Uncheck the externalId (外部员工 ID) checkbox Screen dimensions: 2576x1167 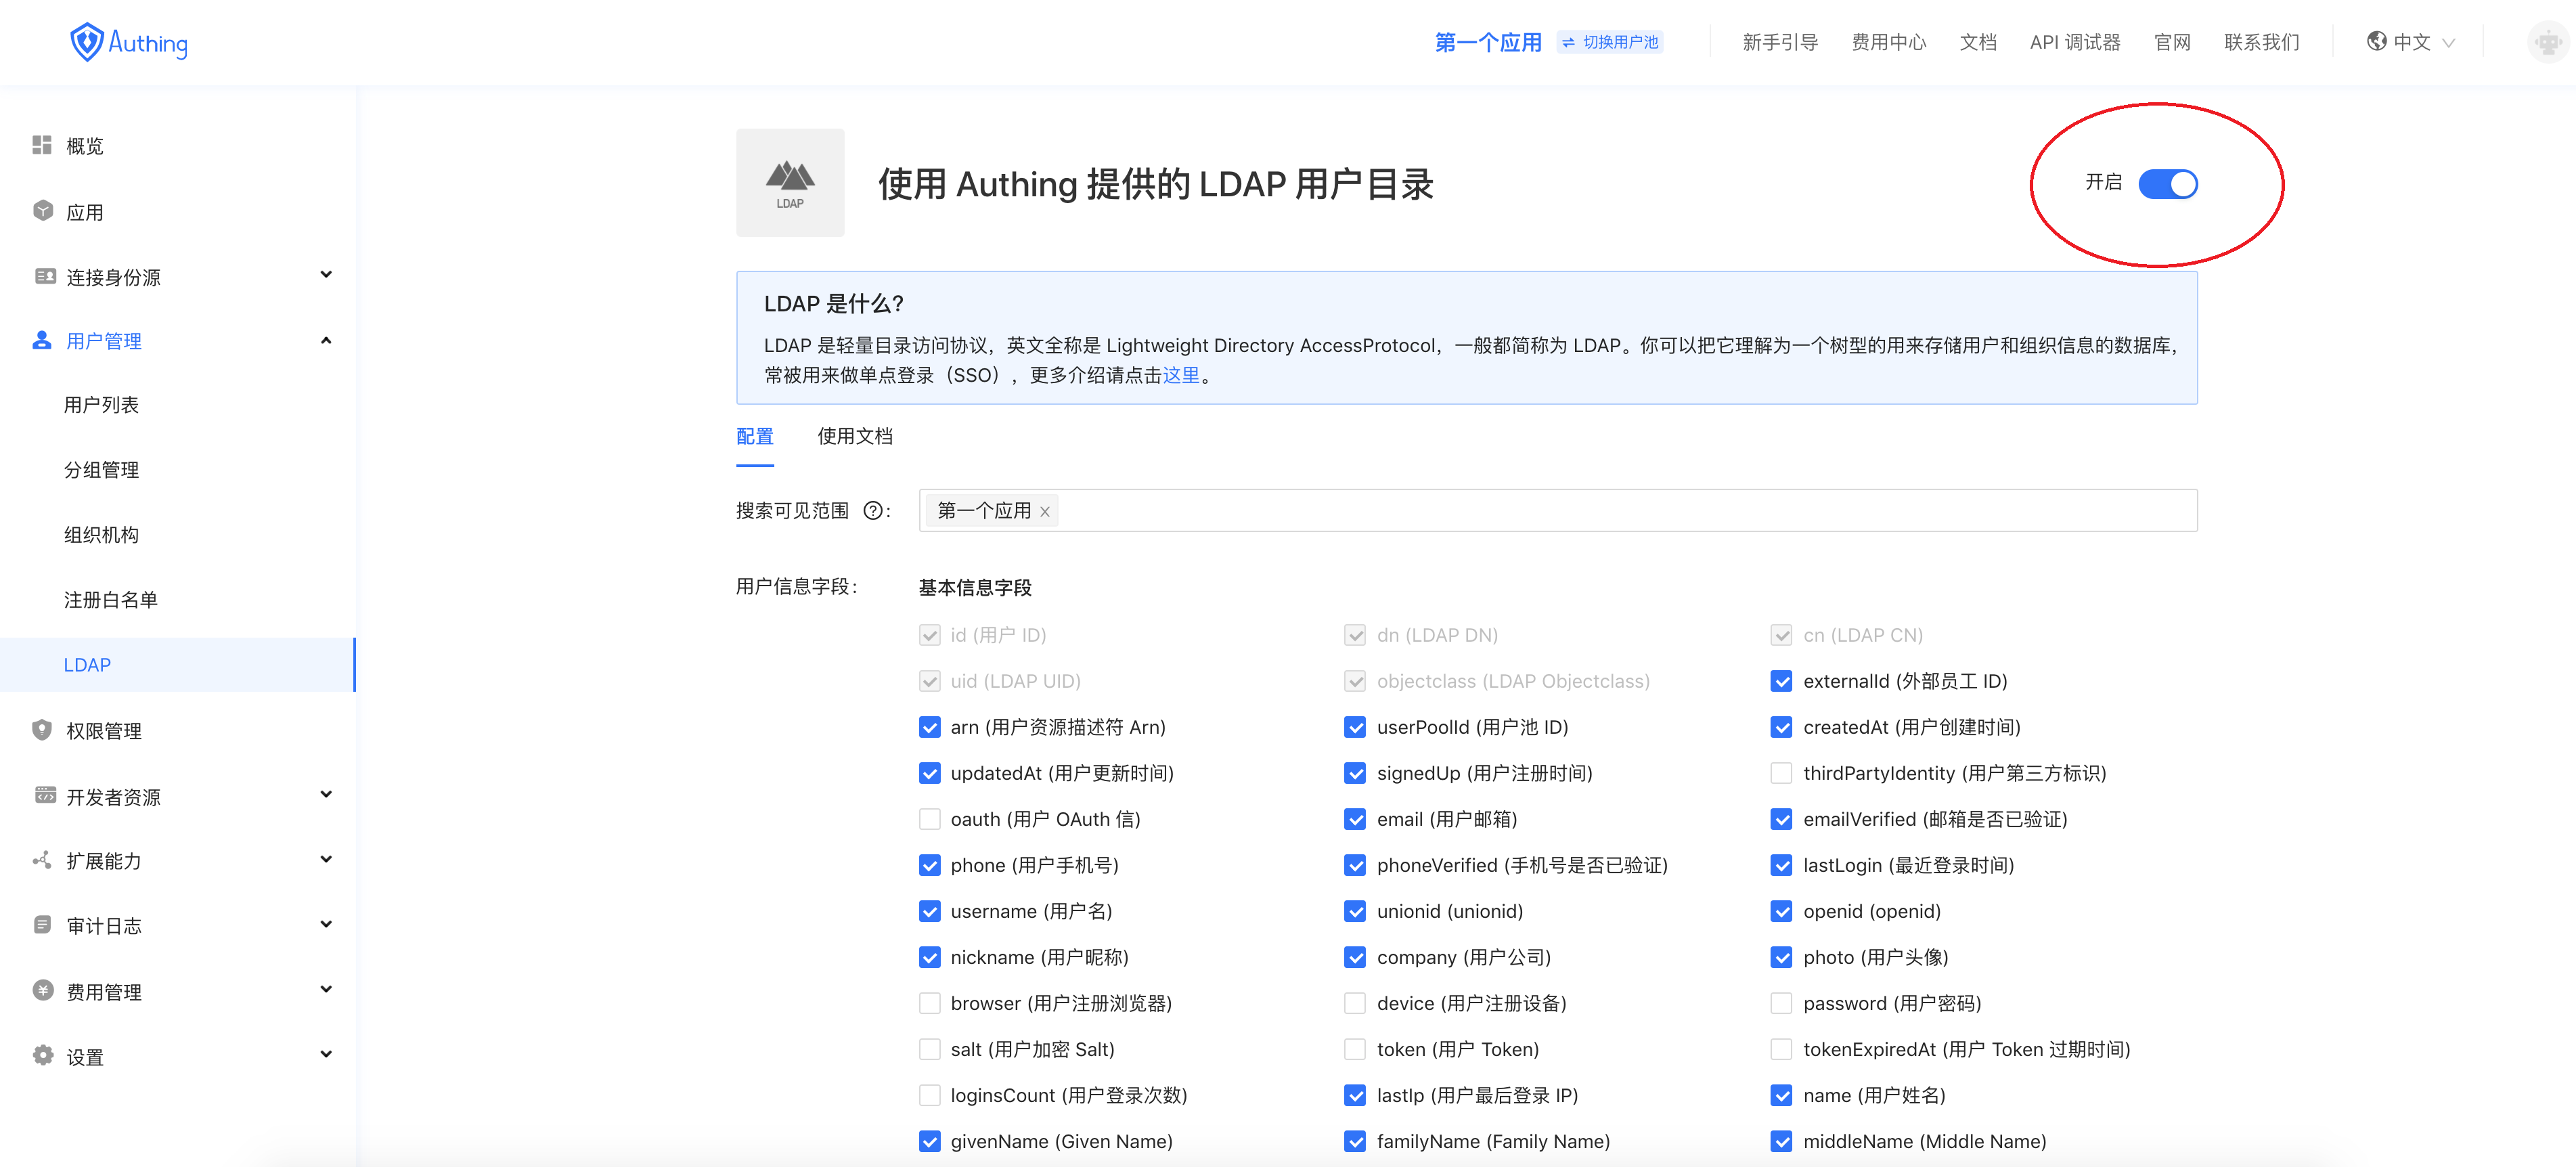point(1781,681)
